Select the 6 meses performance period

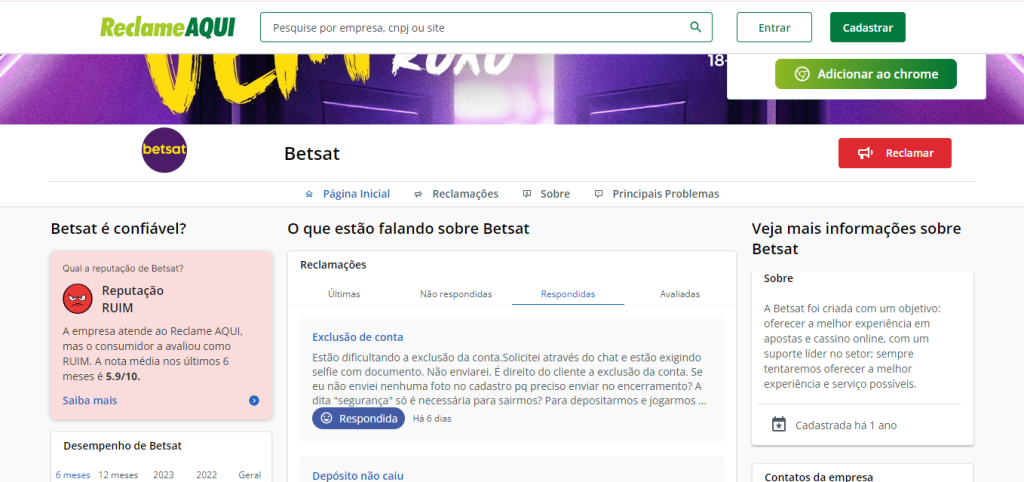(x=72, y=475)
